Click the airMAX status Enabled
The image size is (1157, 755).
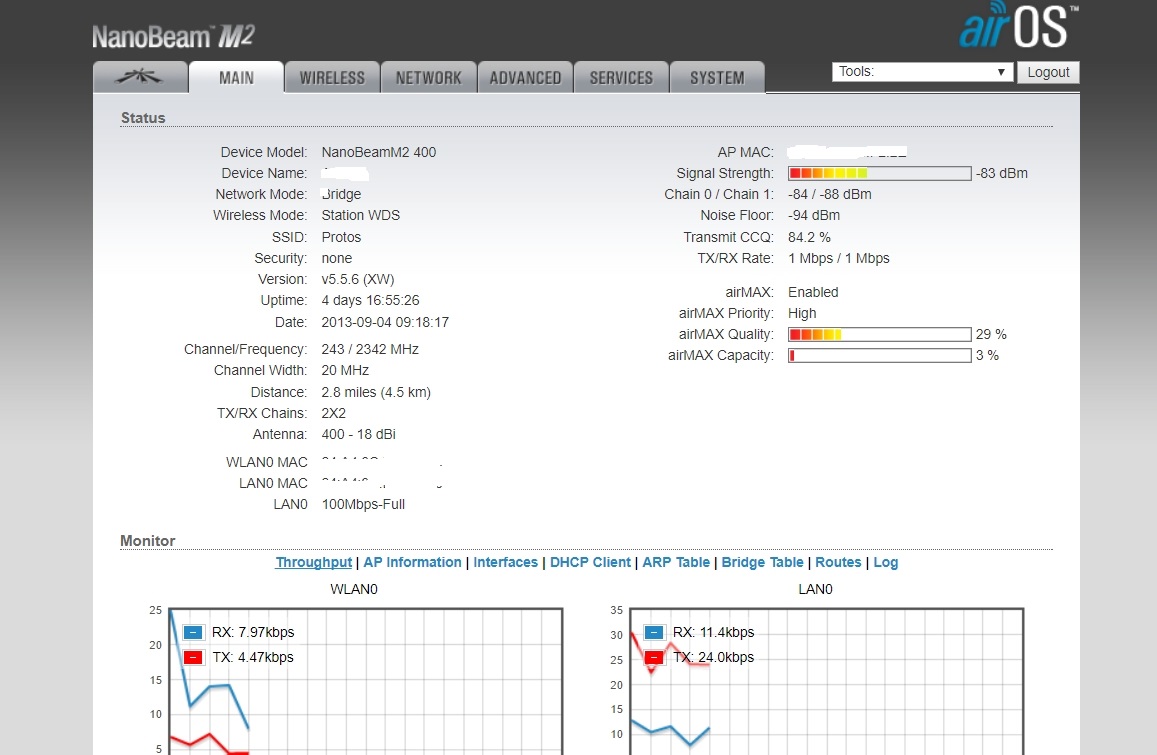click(x=813, y=292)
